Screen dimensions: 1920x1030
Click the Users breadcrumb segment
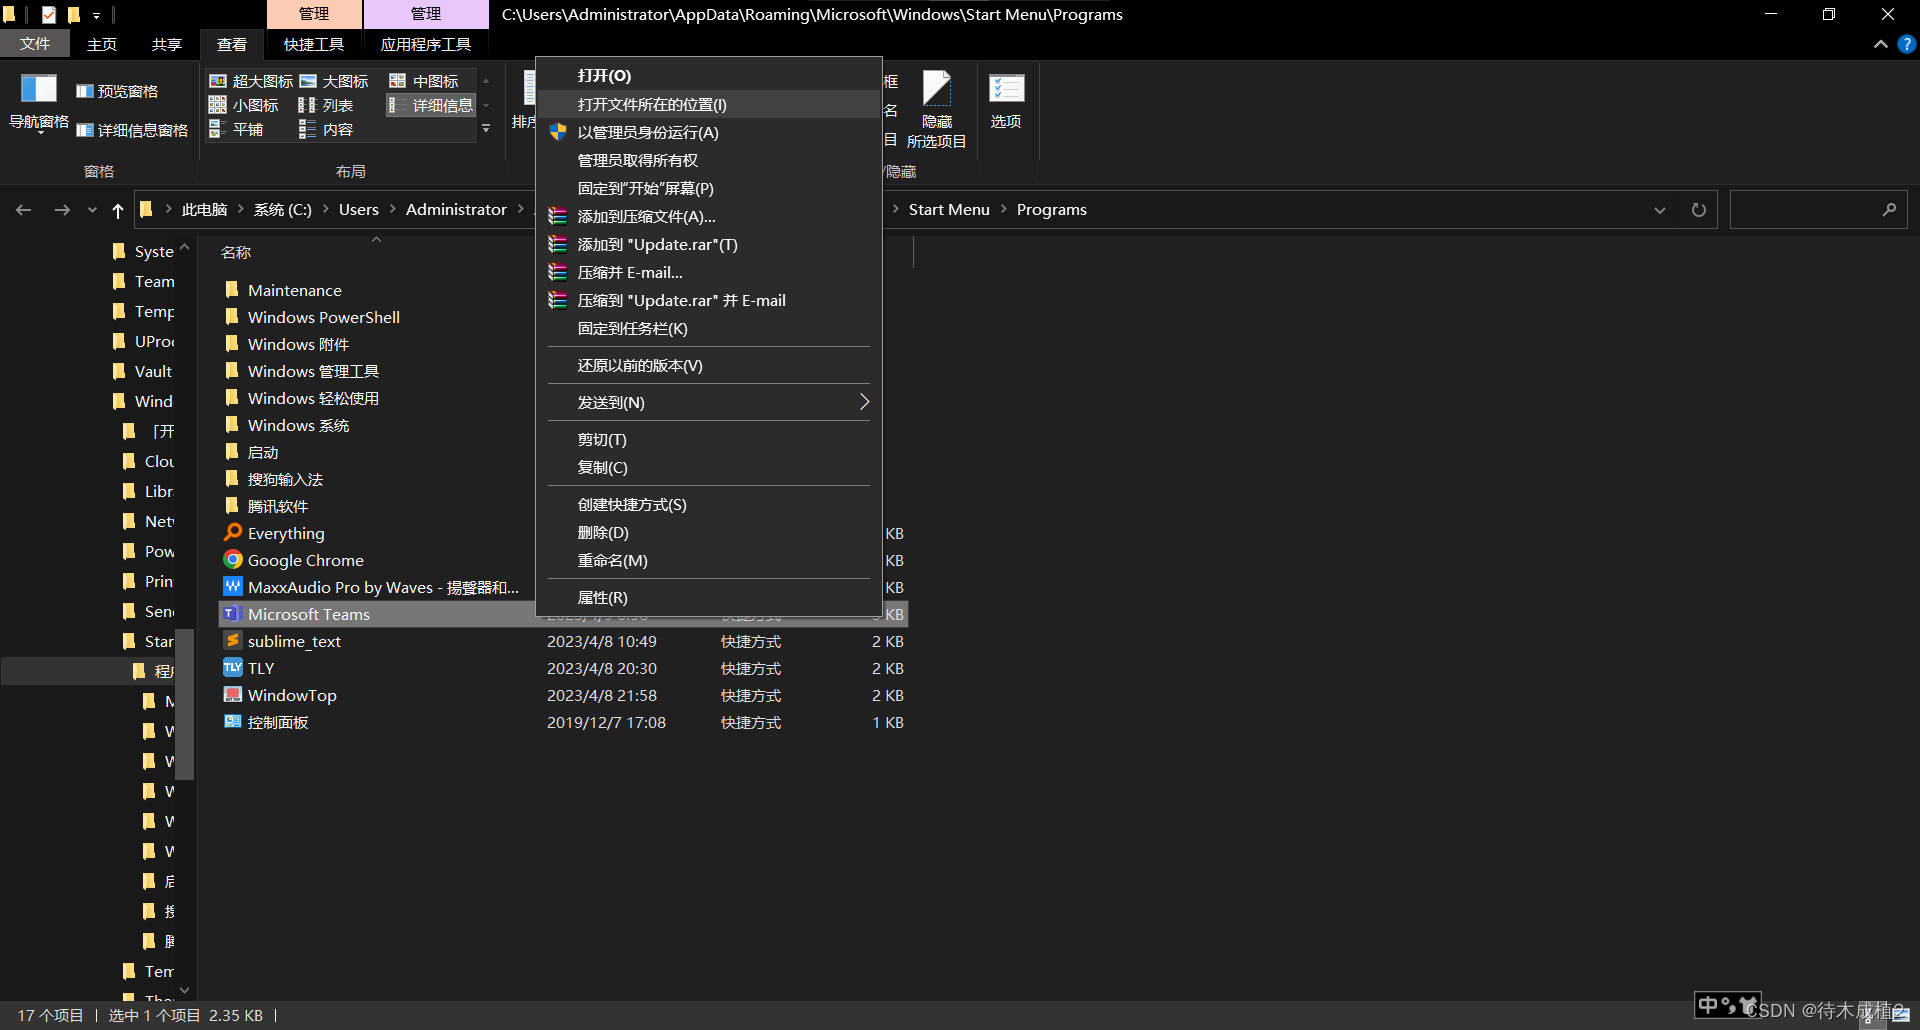tap(359, 210)
